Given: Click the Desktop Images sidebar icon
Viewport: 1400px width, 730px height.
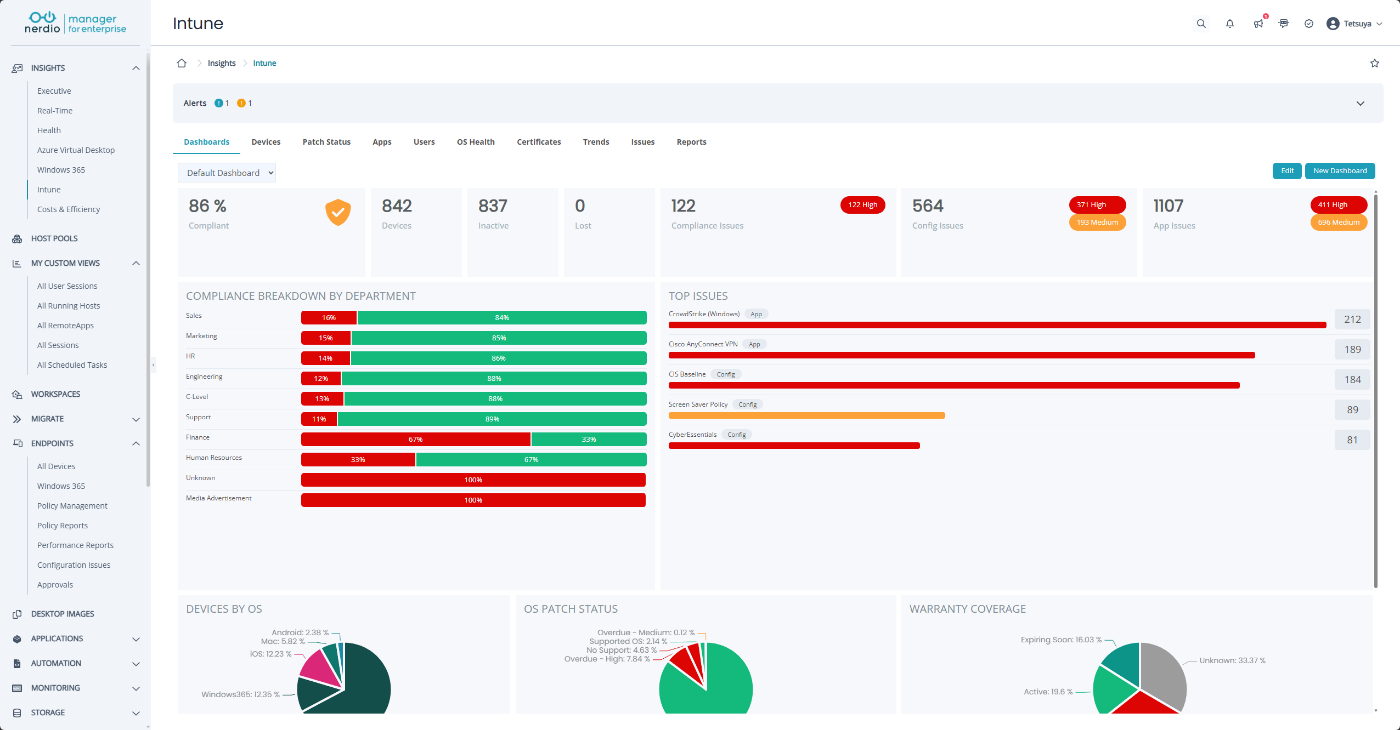Looking at the screenshot, I should pos(17,614).
